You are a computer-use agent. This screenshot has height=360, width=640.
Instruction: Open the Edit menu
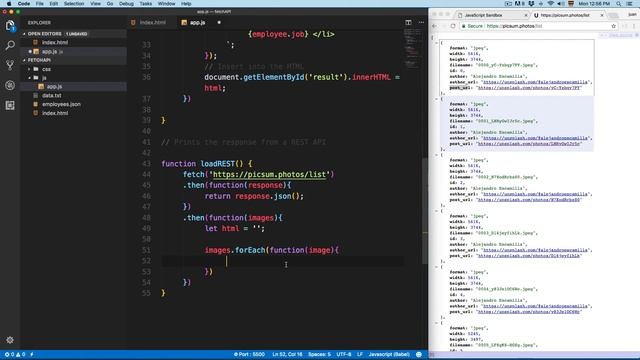[x=53, y=4]
